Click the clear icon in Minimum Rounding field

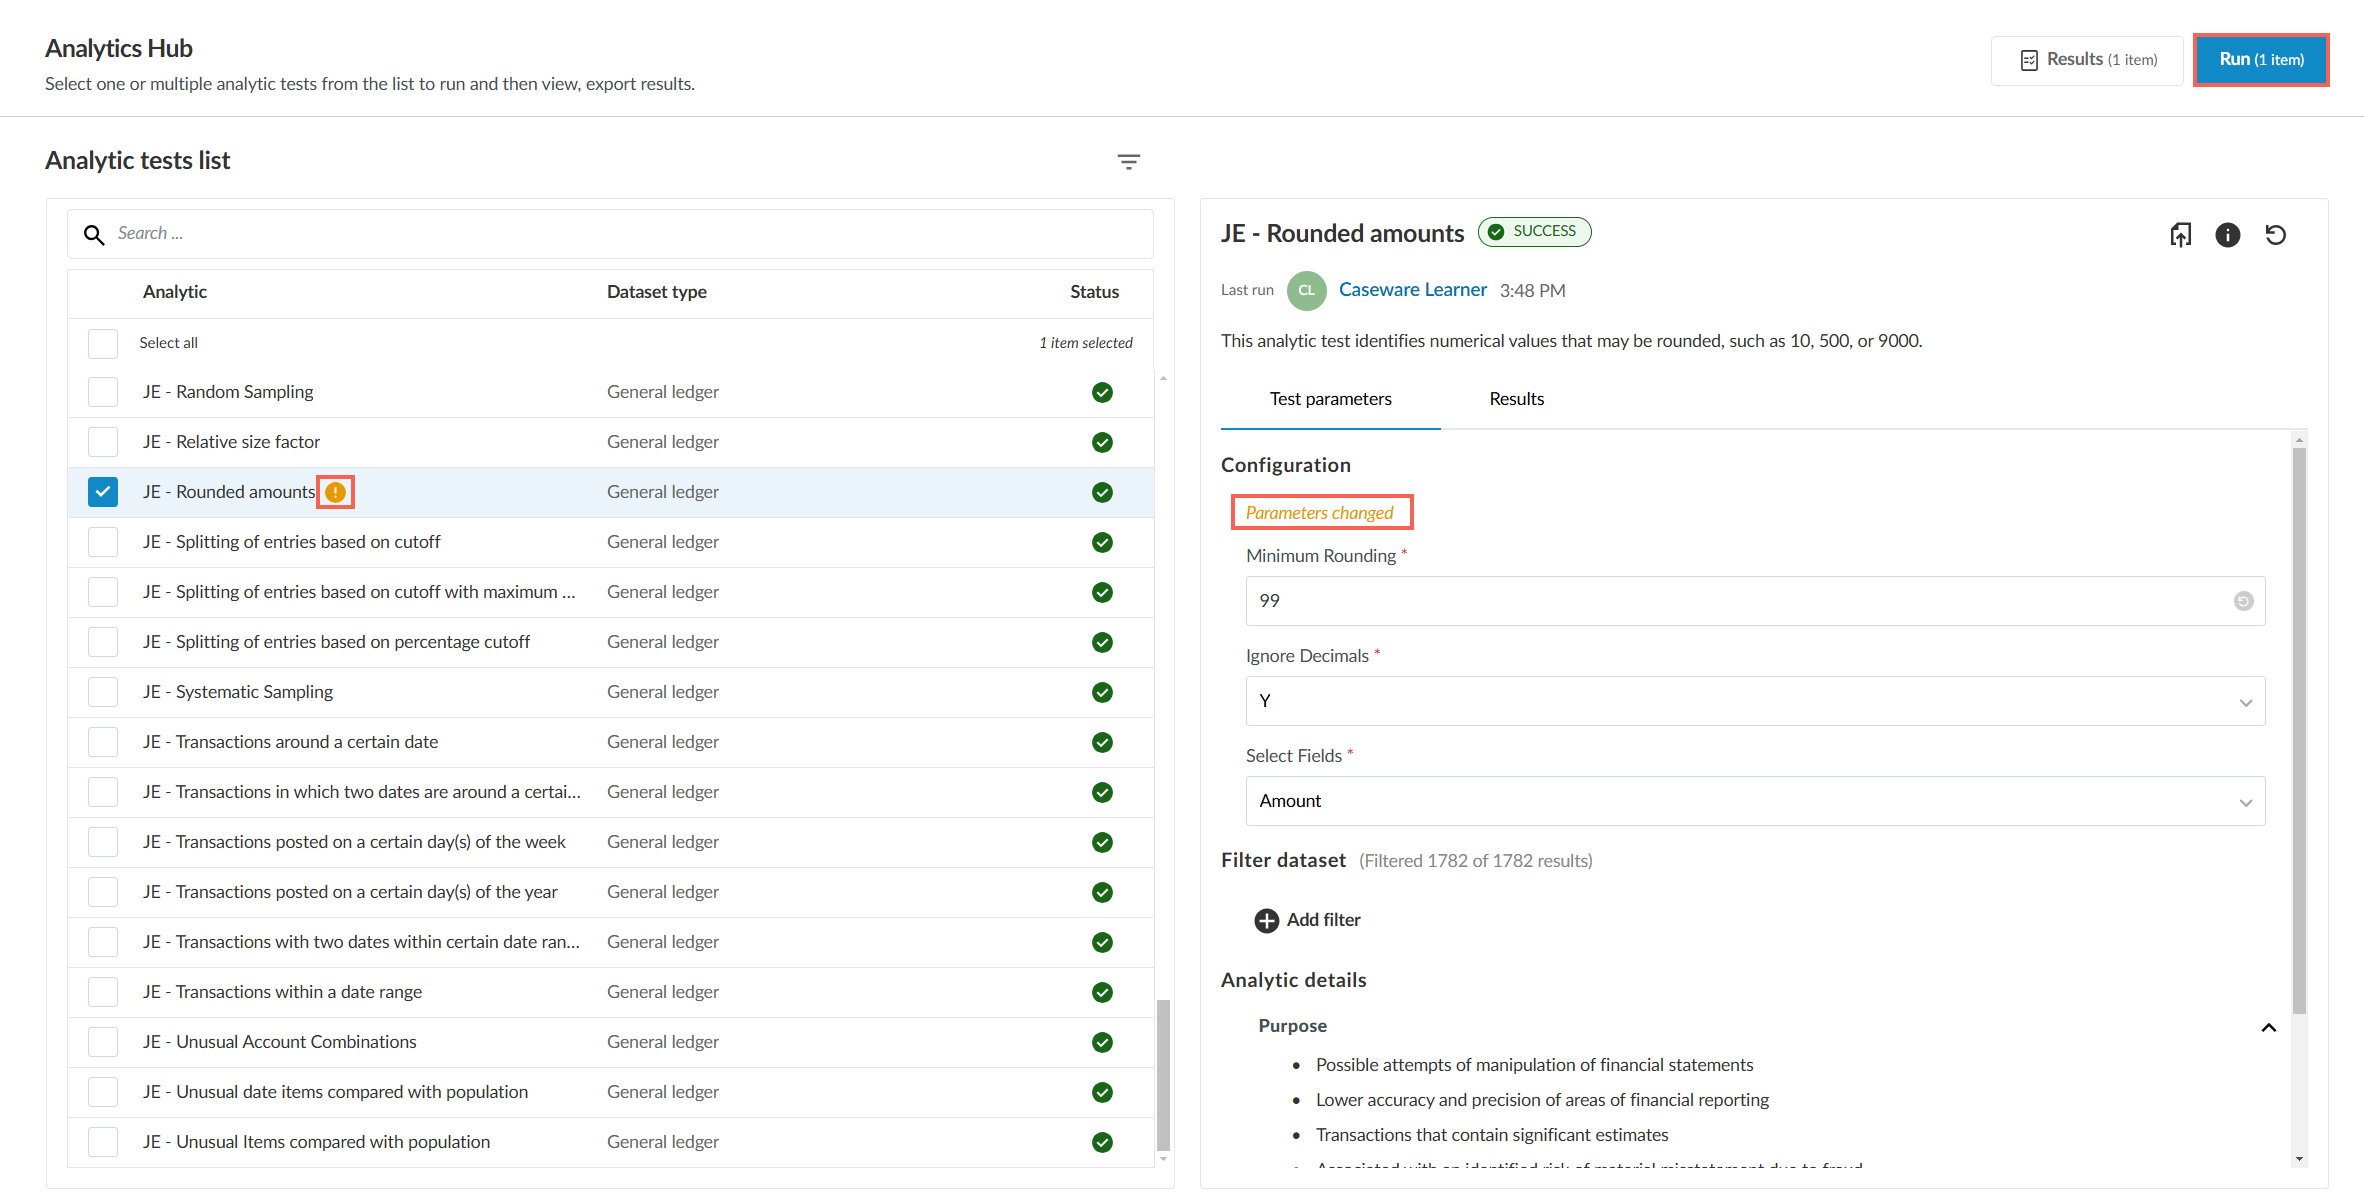2243,601
